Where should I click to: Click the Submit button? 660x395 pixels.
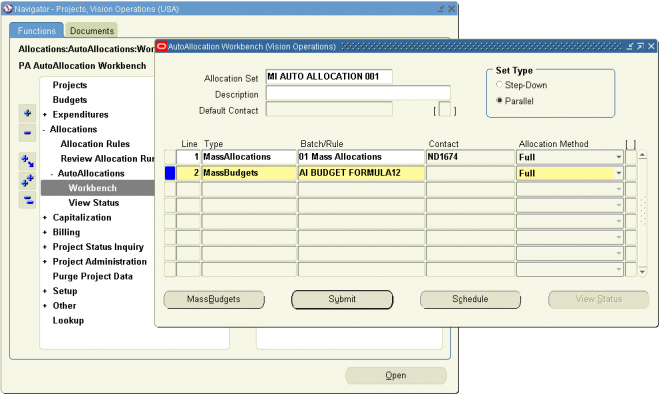(342, 299)
